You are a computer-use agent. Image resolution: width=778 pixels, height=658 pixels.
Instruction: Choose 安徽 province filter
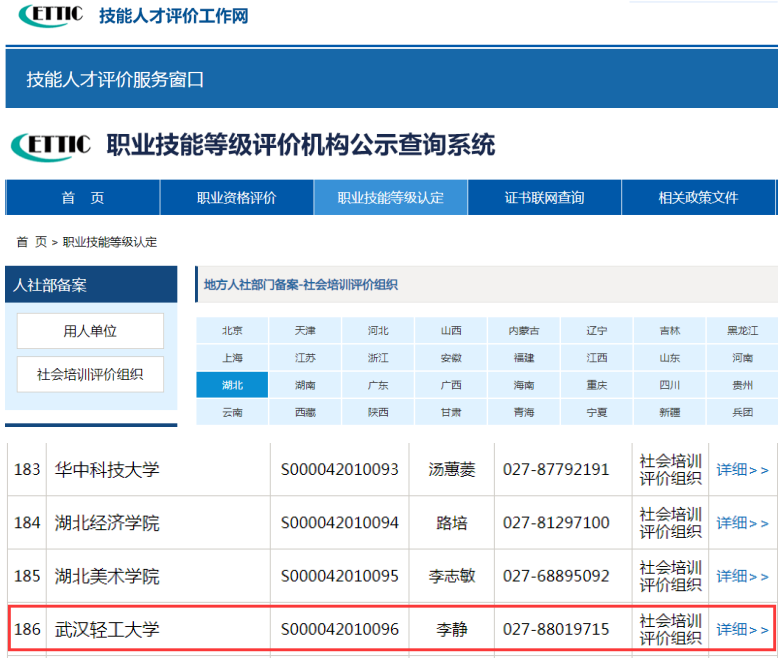[x=451, y=358]
